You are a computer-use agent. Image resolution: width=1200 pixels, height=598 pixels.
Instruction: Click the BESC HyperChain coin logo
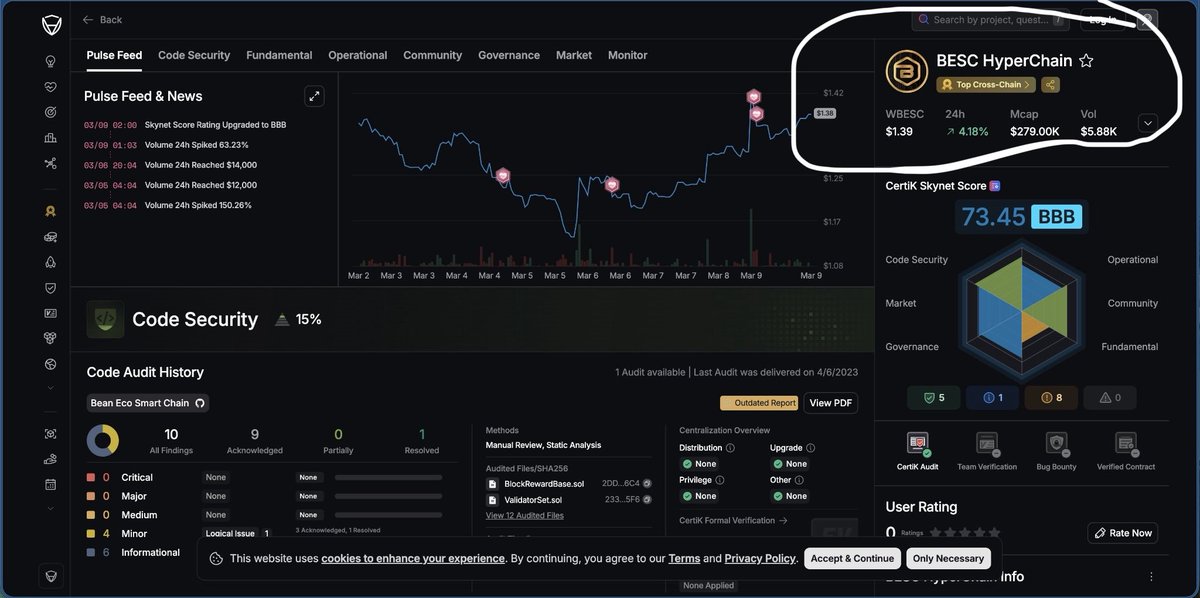[907, 71]
